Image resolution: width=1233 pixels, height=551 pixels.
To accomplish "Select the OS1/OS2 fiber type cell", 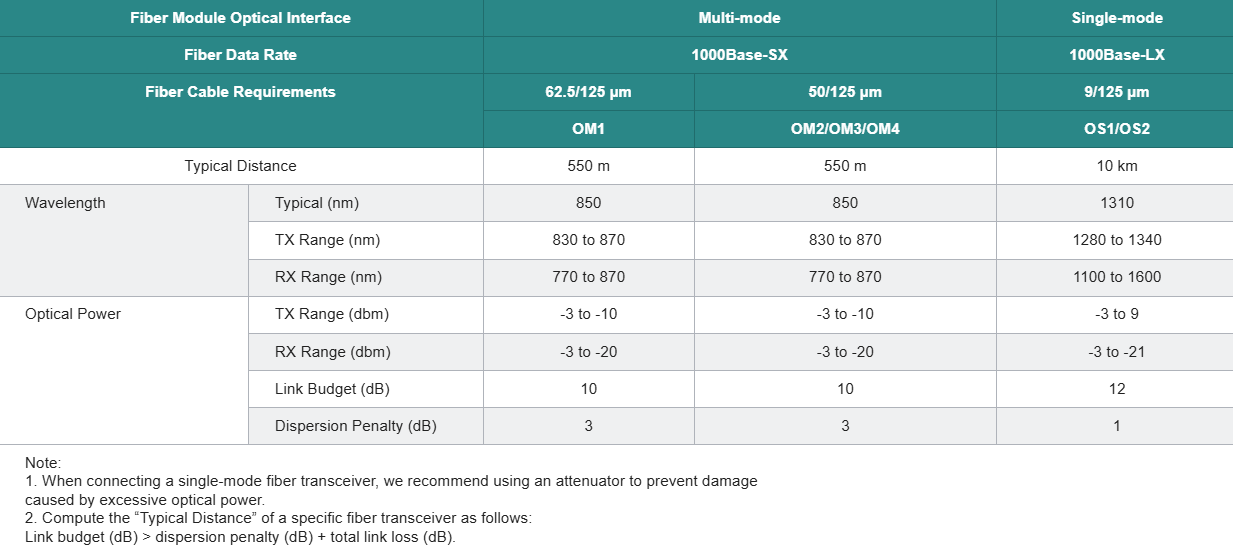I will [1116, 129].
